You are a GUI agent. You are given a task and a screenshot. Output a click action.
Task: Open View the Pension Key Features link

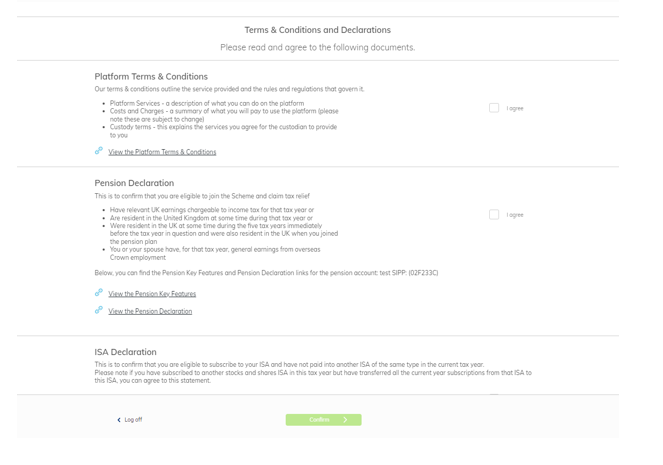coord(152,294)
